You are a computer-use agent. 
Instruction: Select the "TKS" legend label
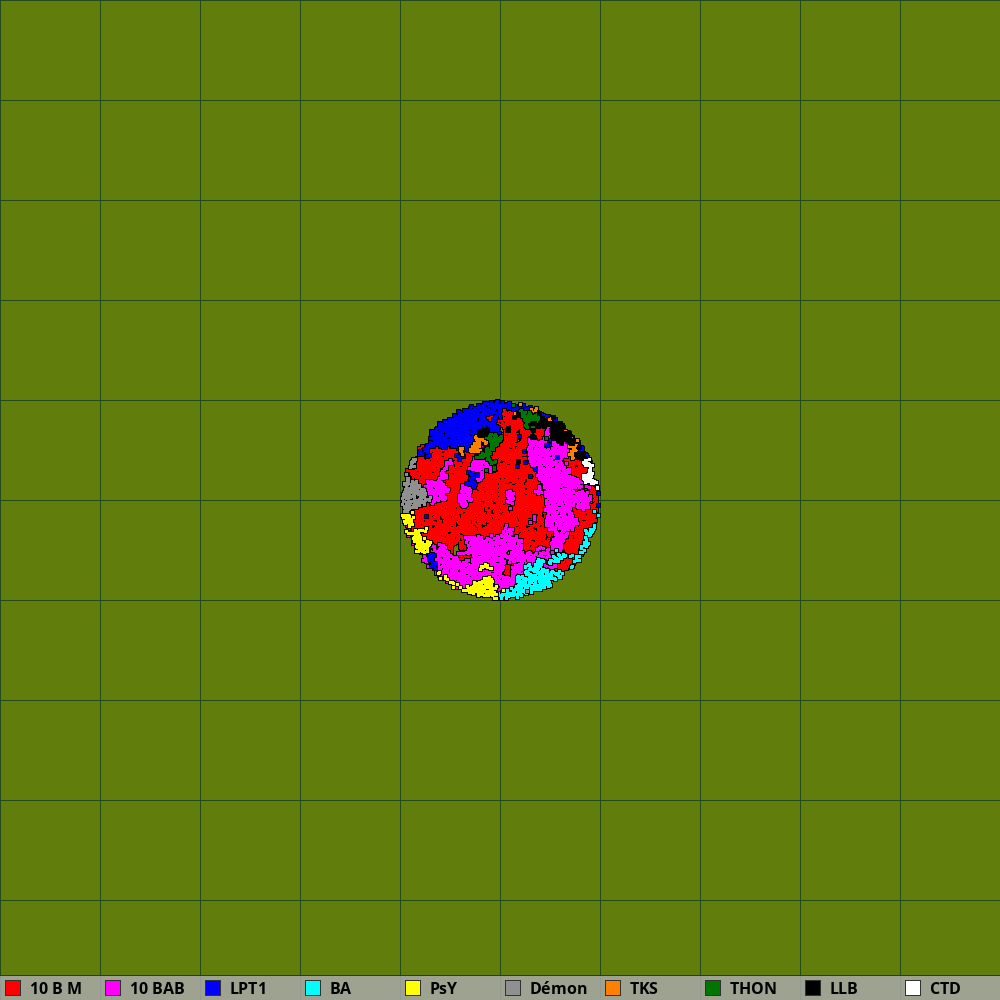pyautogui.click(x=643, y=988)
